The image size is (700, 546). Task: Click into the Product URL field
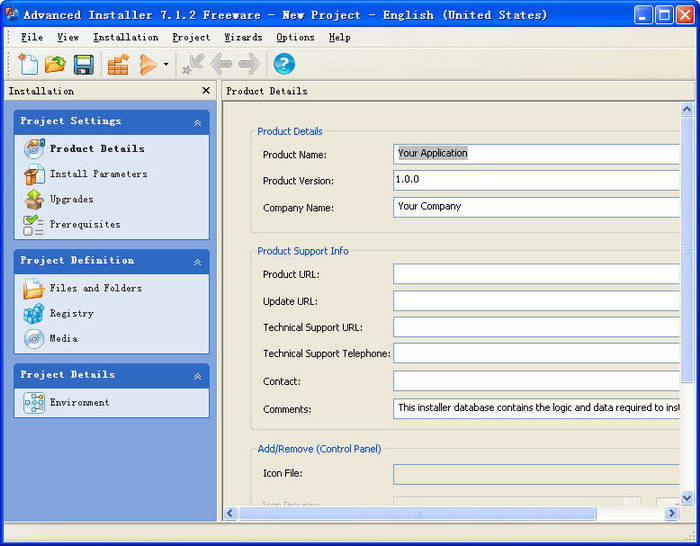(536, 274)
